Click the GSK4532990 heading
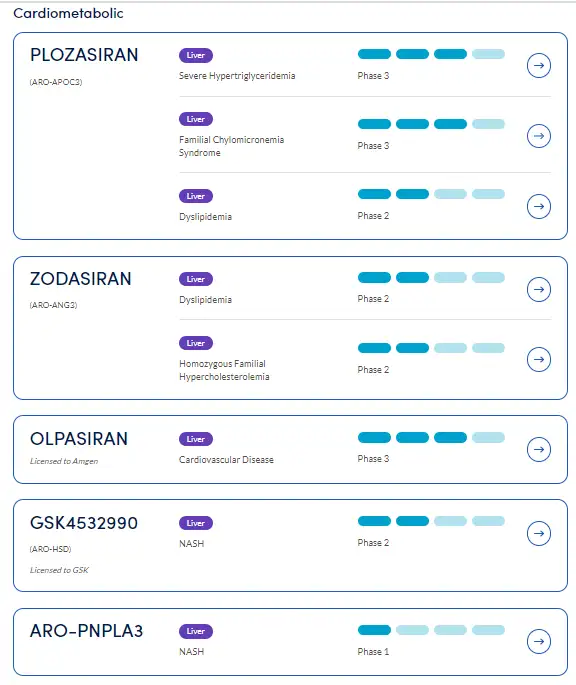 (x=84, y=523)
